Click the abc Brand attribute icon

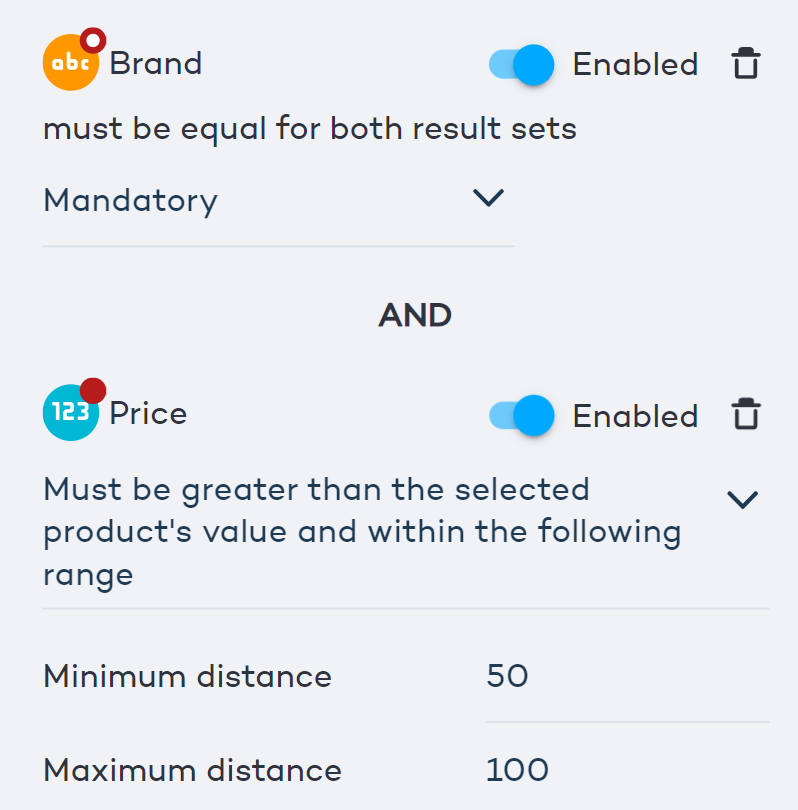coord(70,63)
